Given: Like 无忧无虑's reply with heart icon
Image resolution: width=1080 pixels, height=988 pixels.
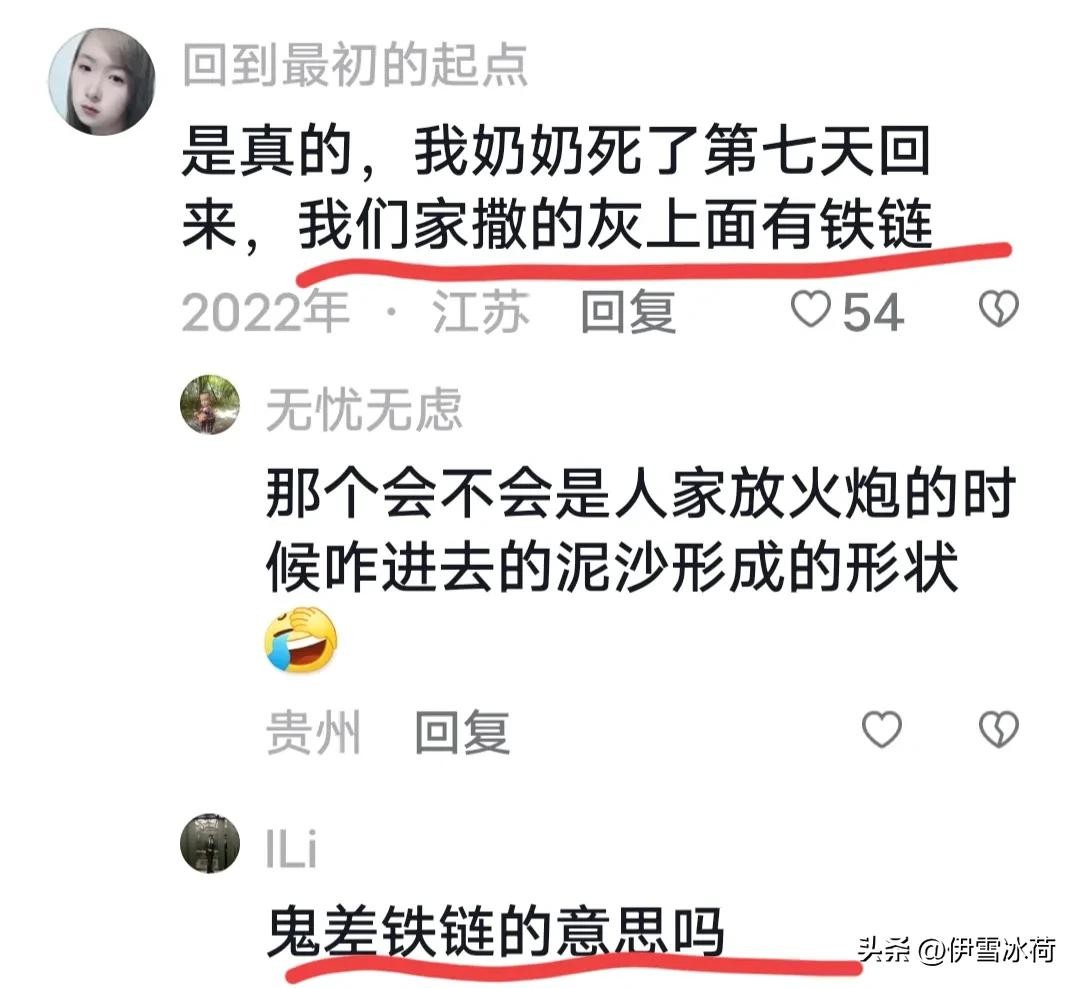Looking at the screenshot, I should coord(882,729).
